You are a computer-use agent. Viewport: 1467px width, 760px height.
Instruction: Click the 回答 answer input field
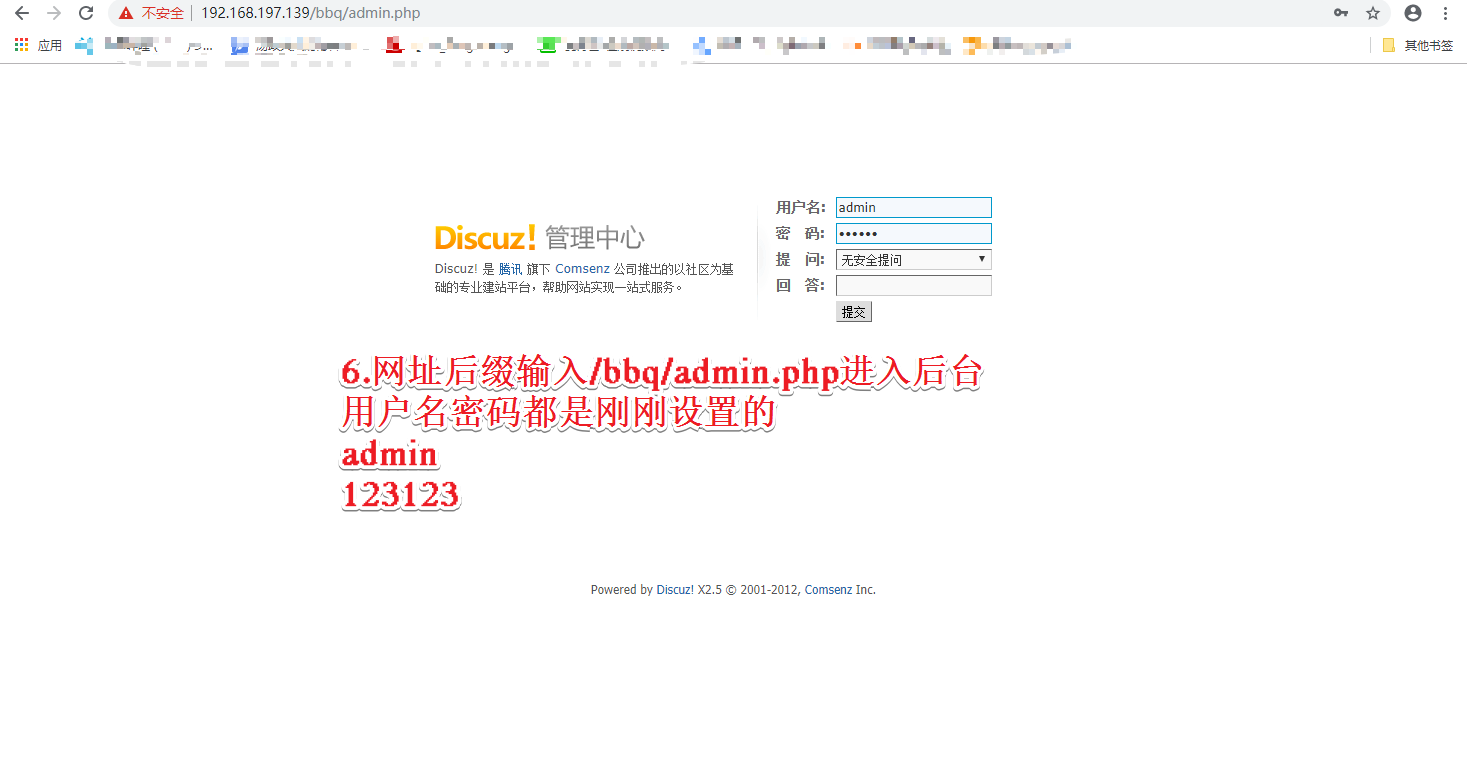click(914, 286)
